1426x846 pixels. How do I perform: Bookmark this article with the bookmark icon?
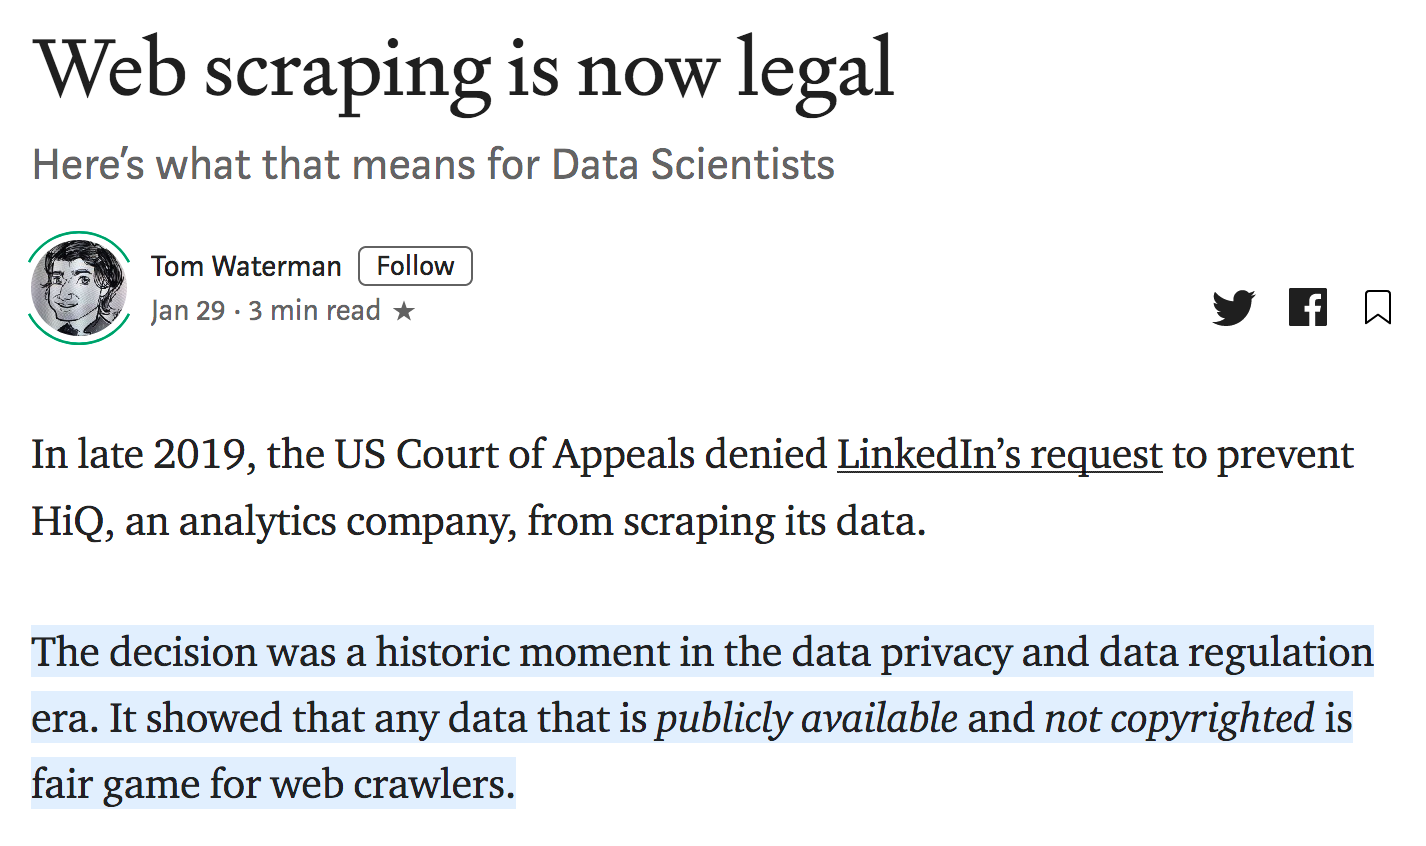[1378, 307]
